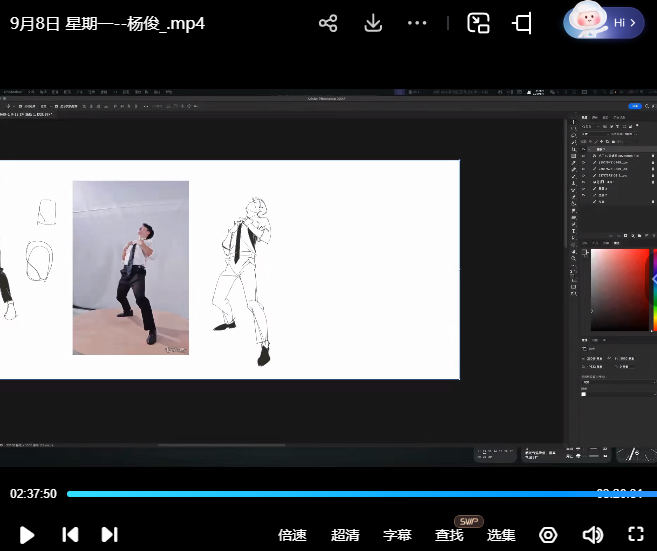Skip to the next video
This screenshot has height=551, width=657.
pos(110,535)
